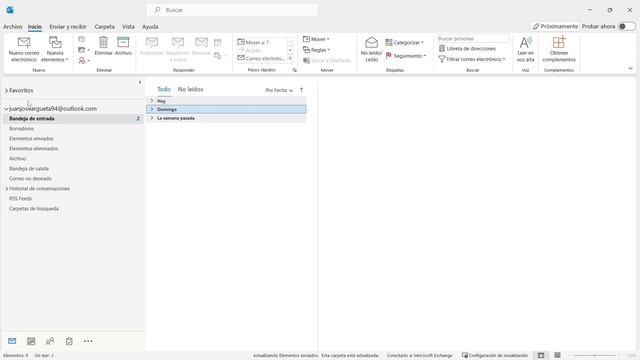This screenshot has width=640, height=360.
Task: Show the Todo messages filter
Action: [x=164, y=89]
